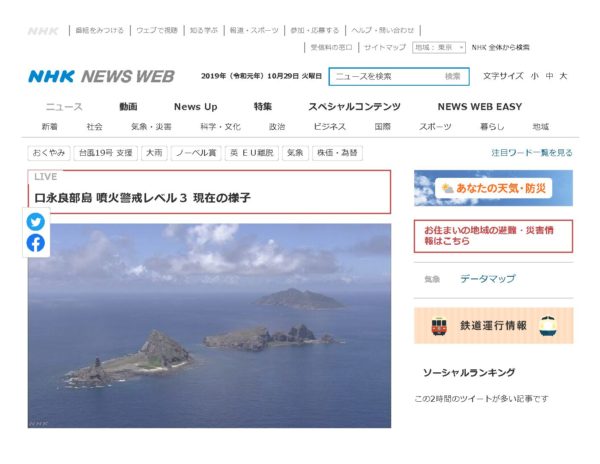Click the 気象 keyword tag
The width and height of the screenshot is (600, 464).
(295, 153)
